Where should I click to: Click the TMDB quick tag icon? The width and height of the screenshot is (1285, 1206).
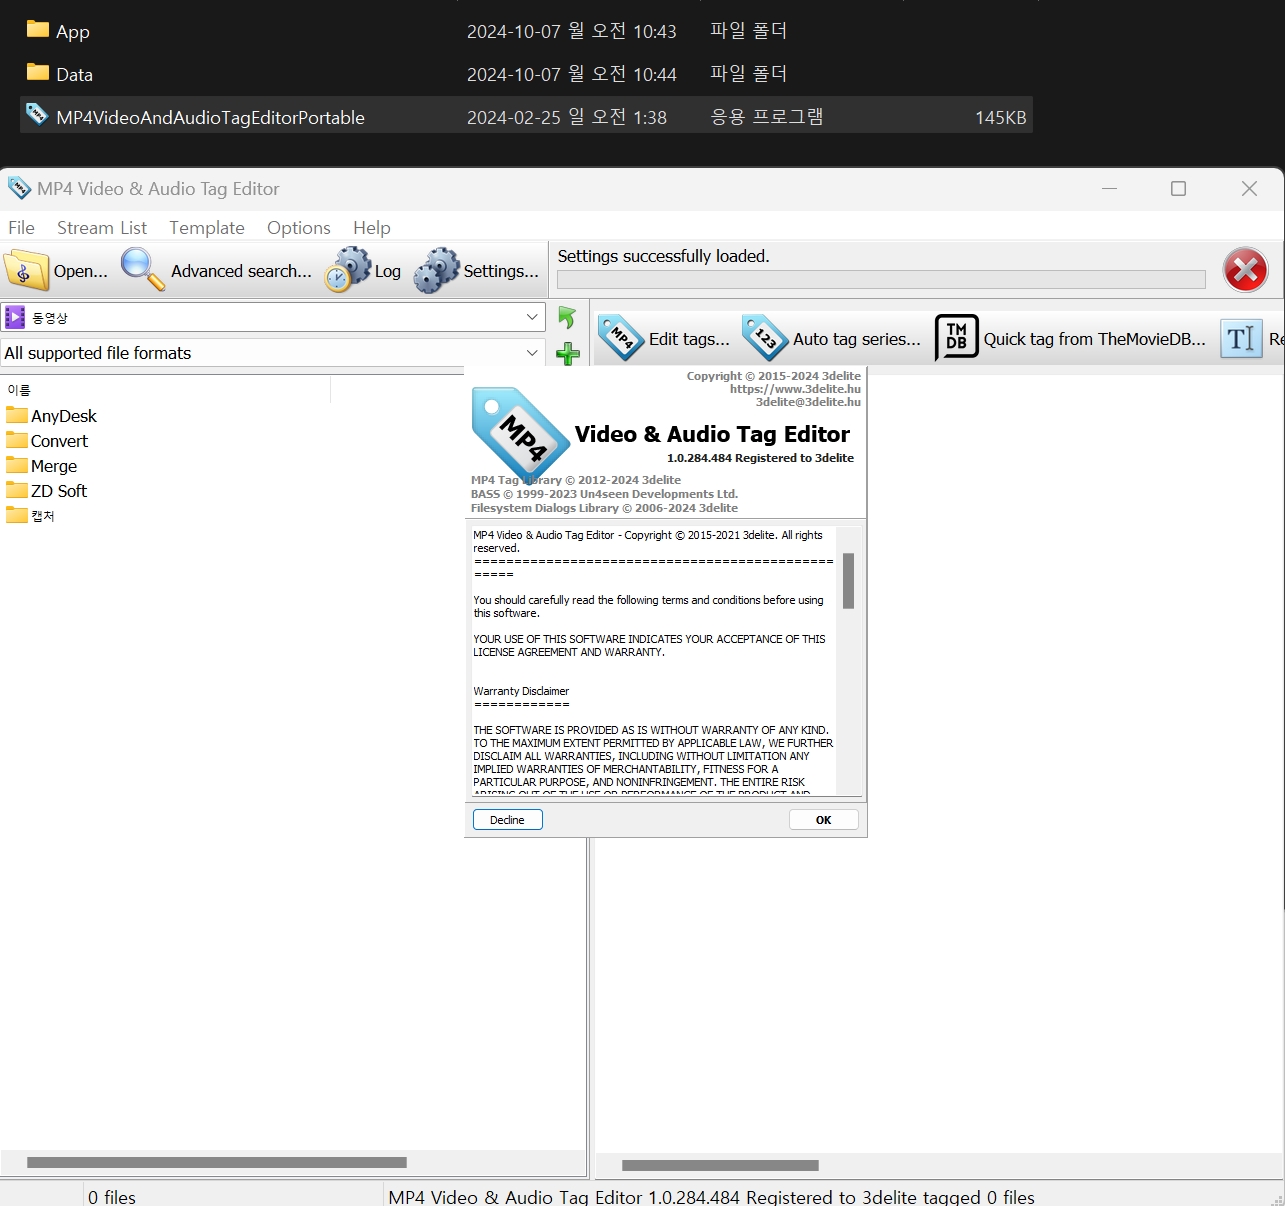point(956,337)
